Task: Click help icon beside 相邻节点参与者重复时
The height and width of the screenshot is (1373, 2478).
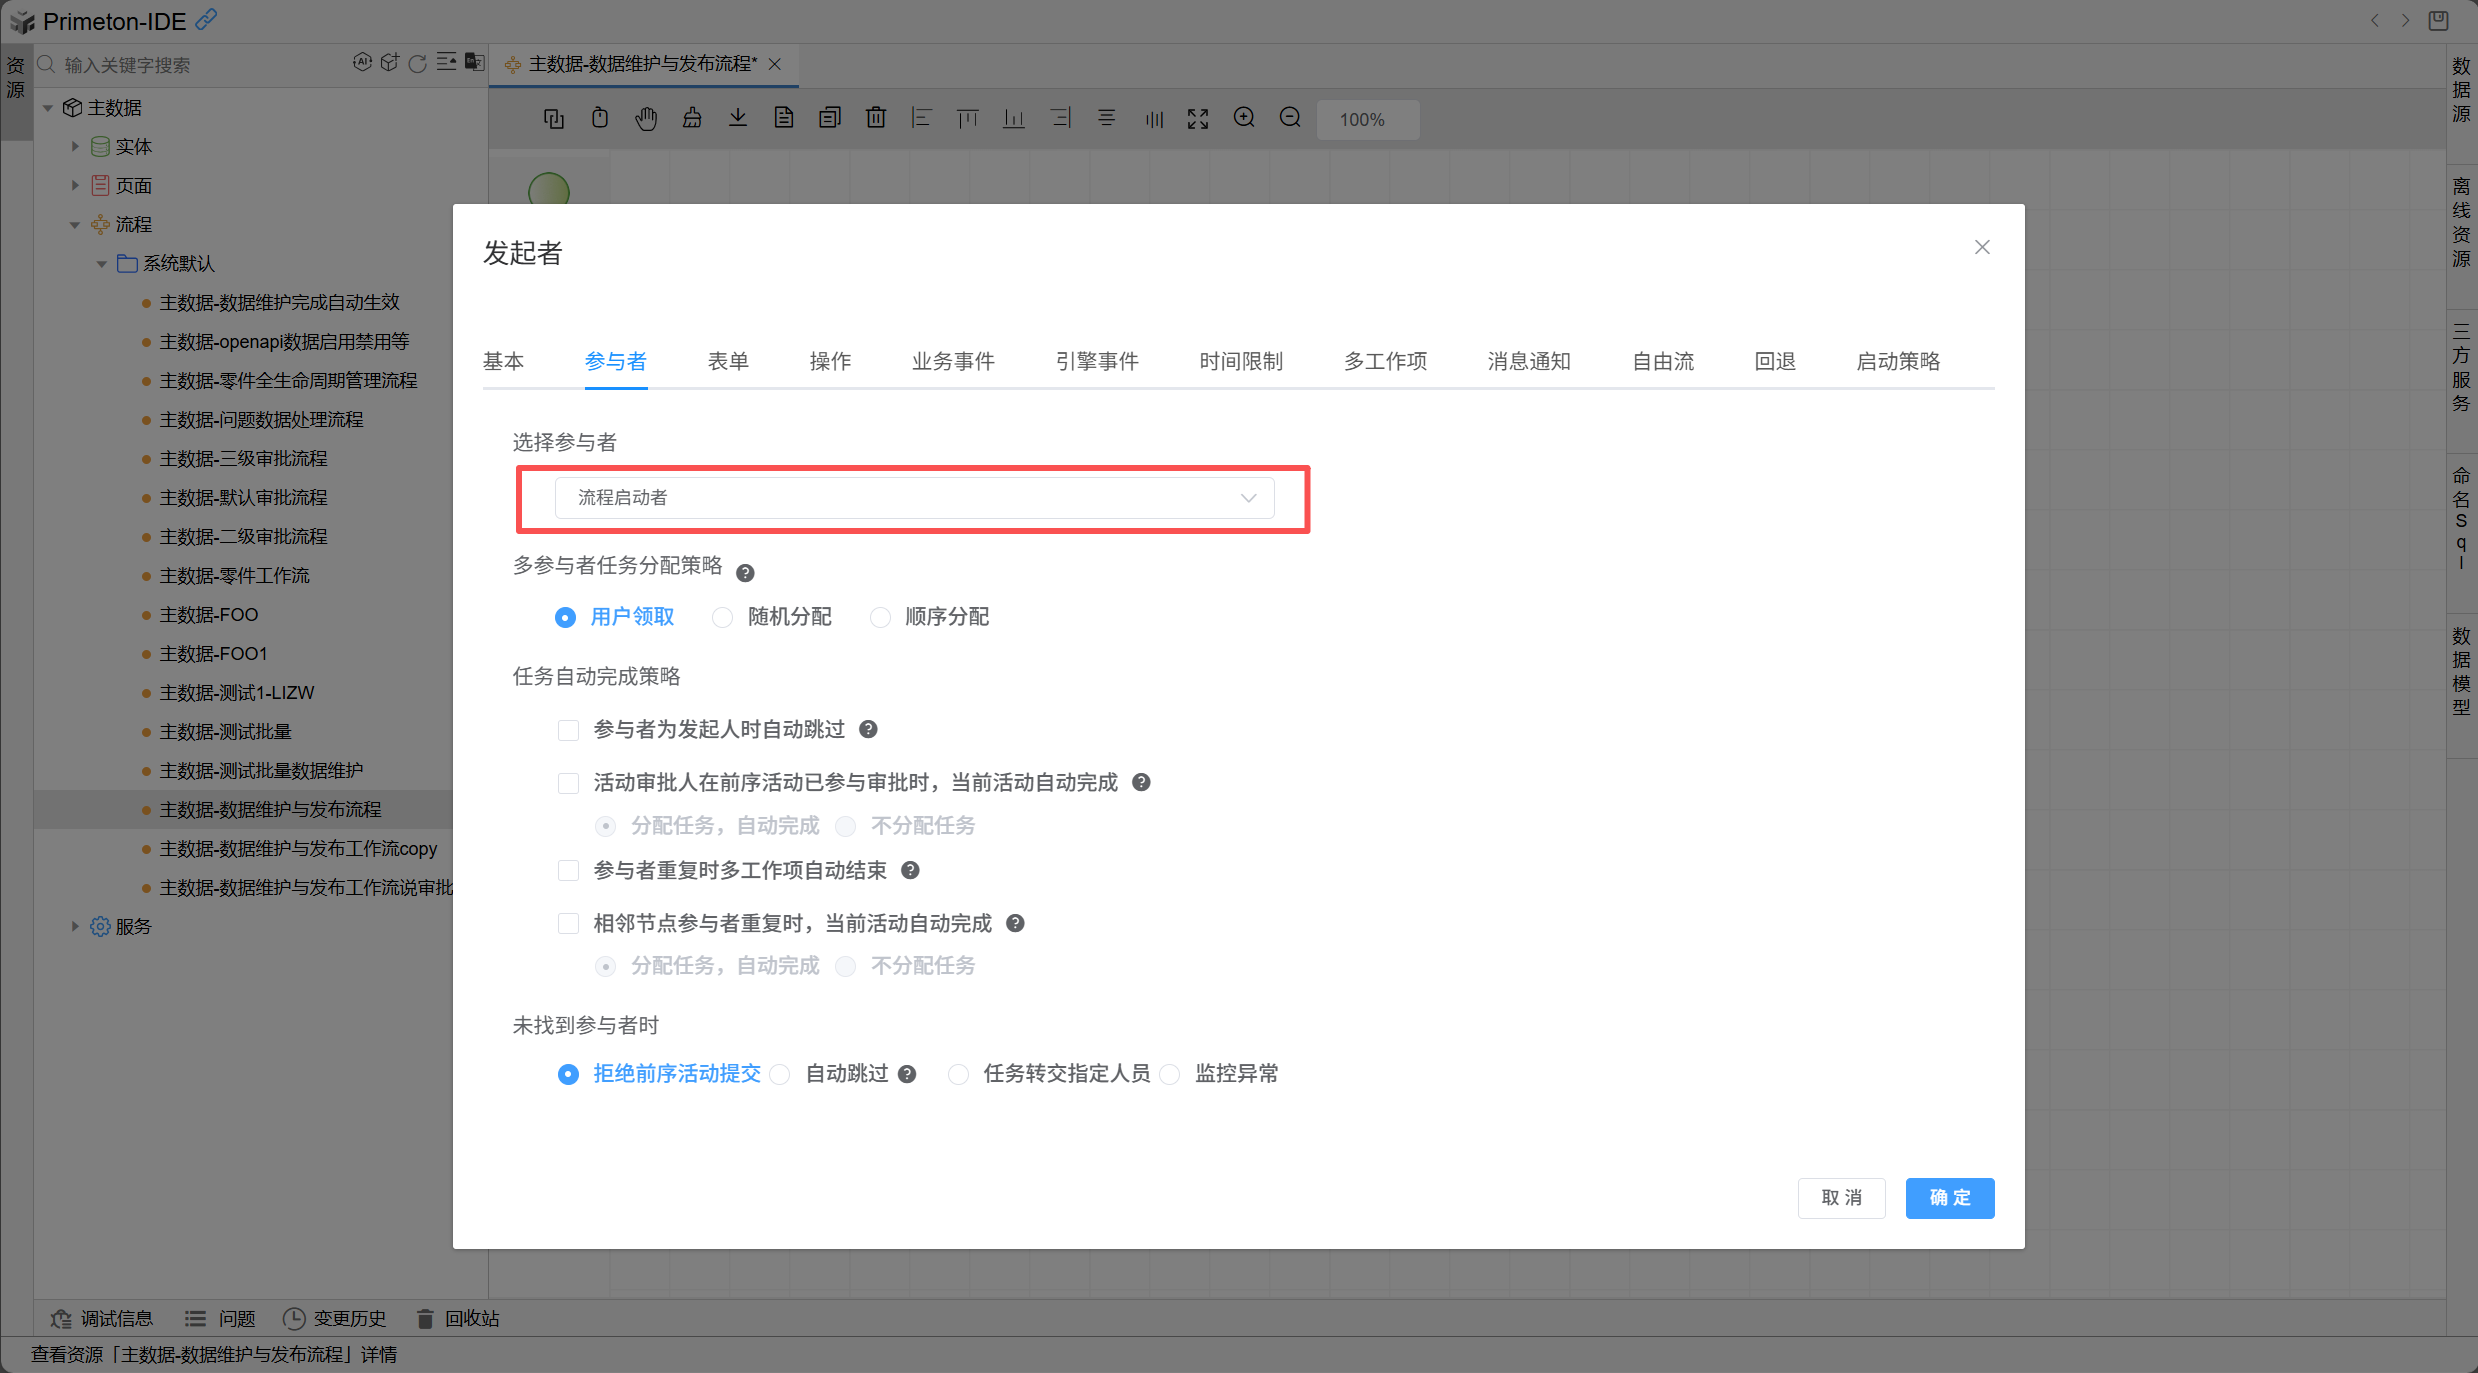Action: (1015, 924)
